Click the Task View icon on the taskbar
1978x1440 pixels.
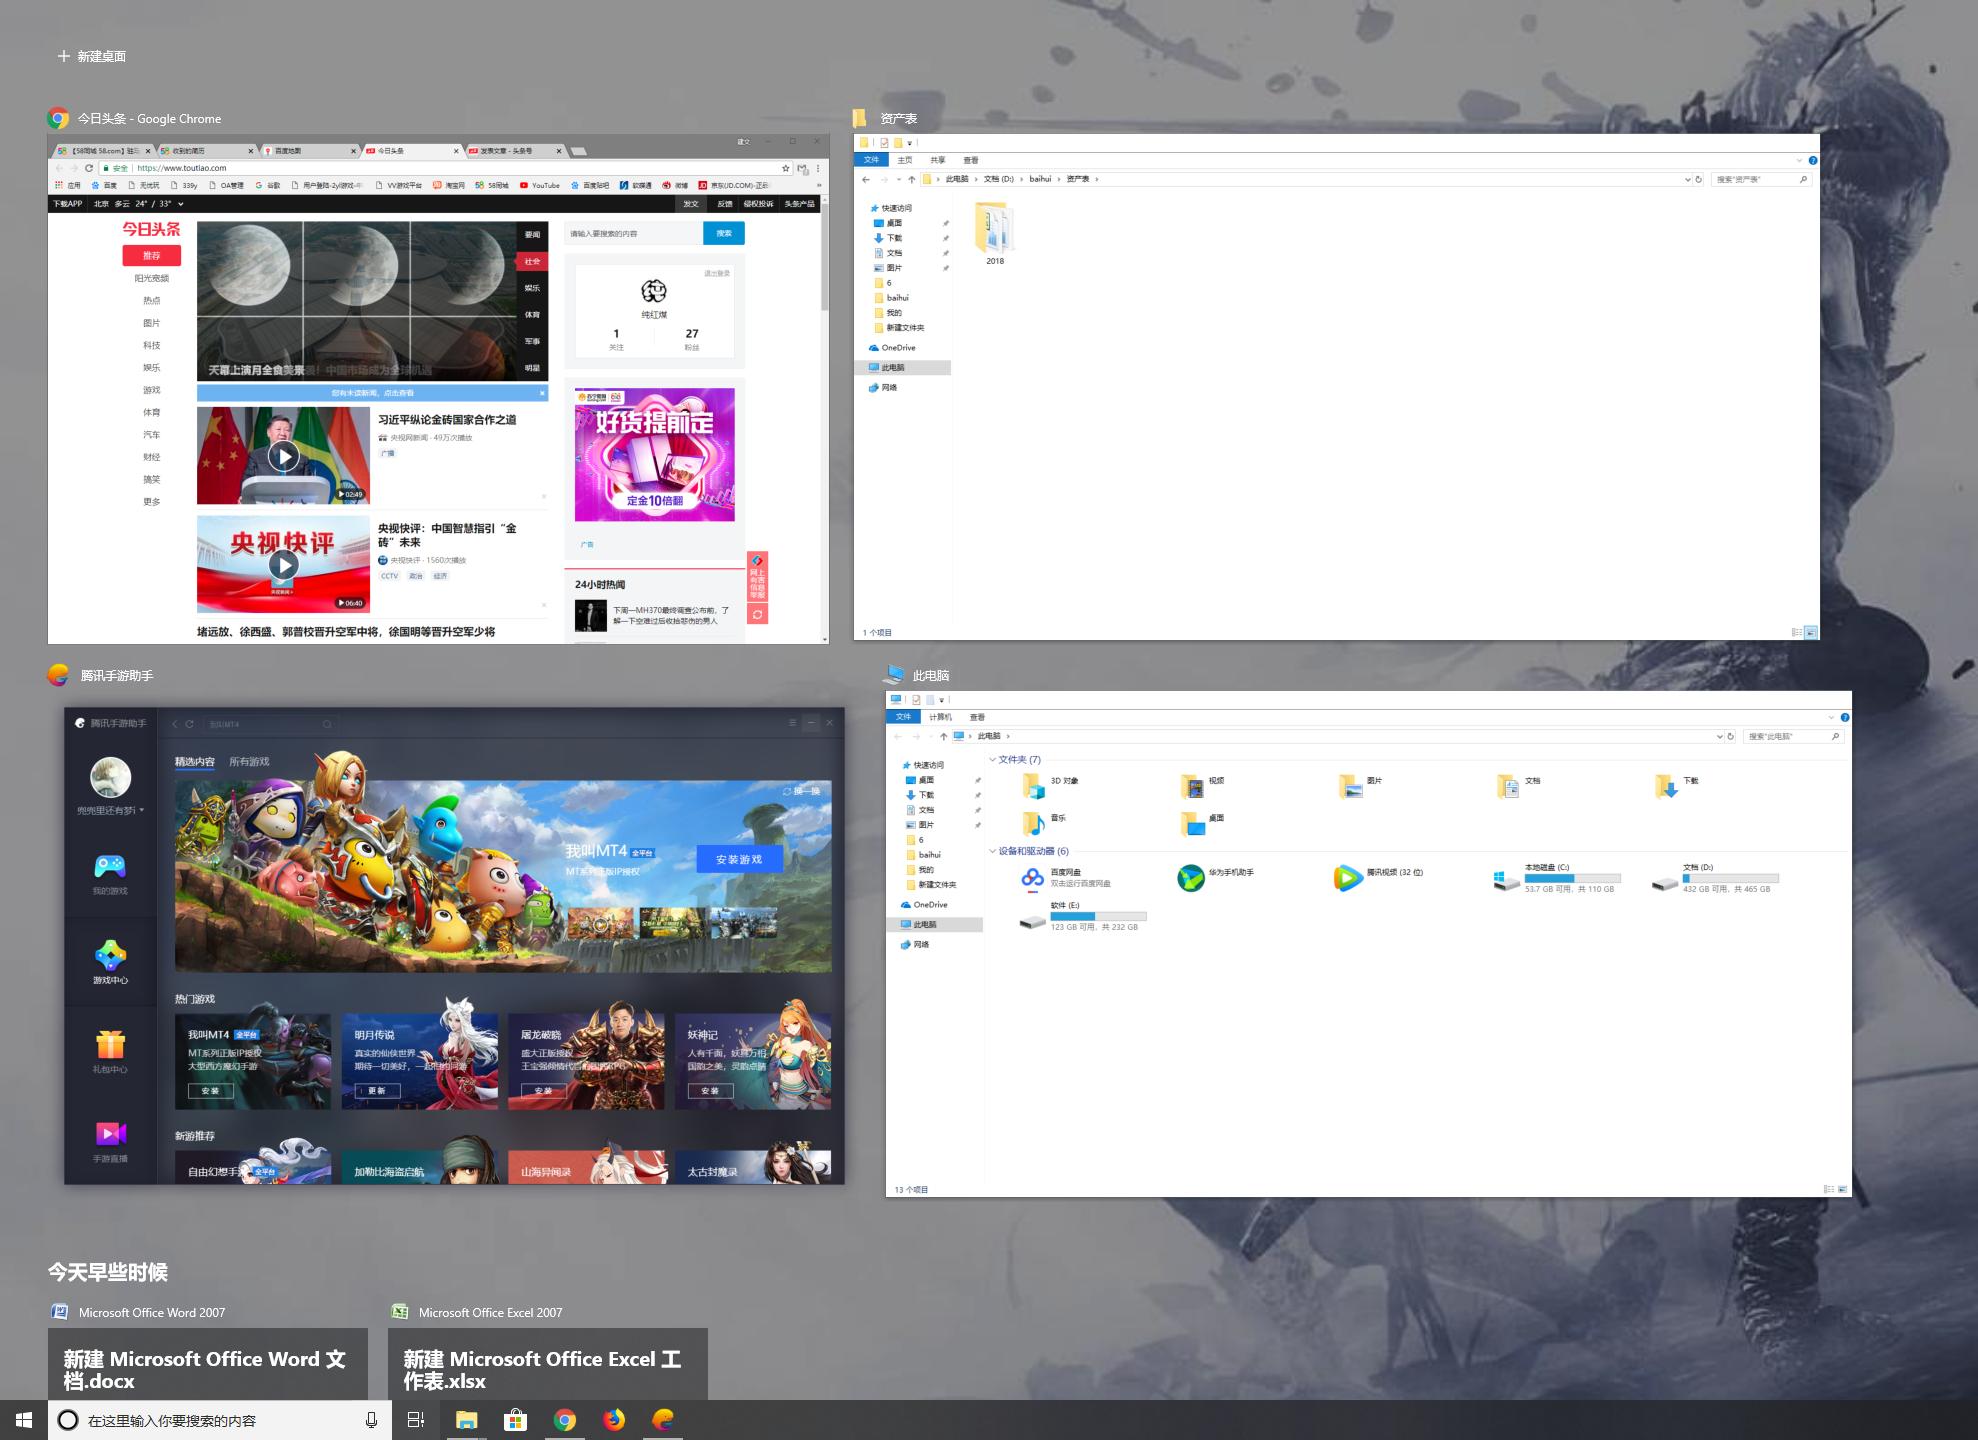tap(414, 1419)
